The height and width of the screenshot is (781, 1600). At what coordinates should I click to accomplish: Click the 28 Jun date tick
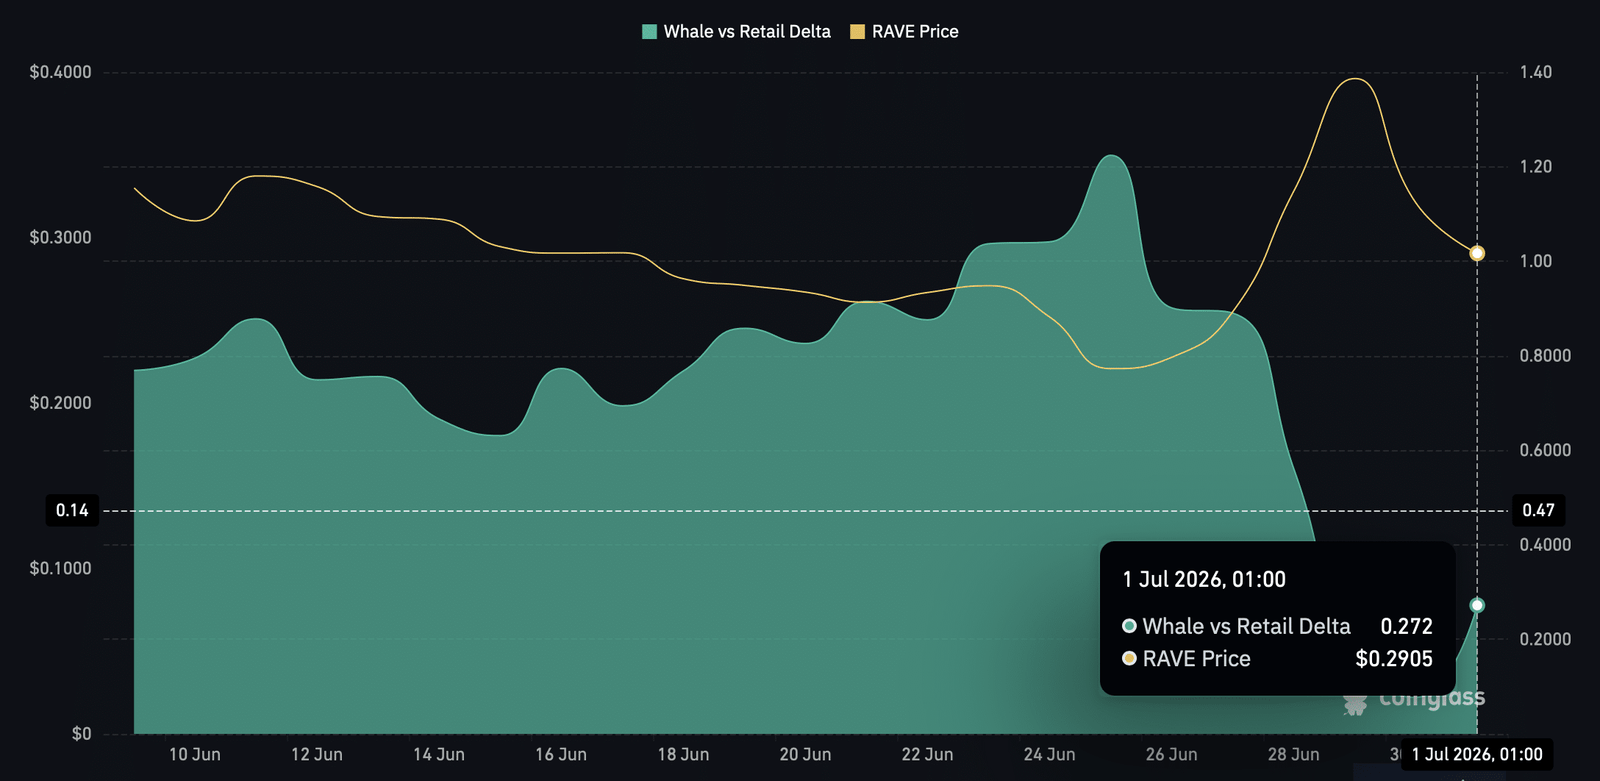[1293, 755]
